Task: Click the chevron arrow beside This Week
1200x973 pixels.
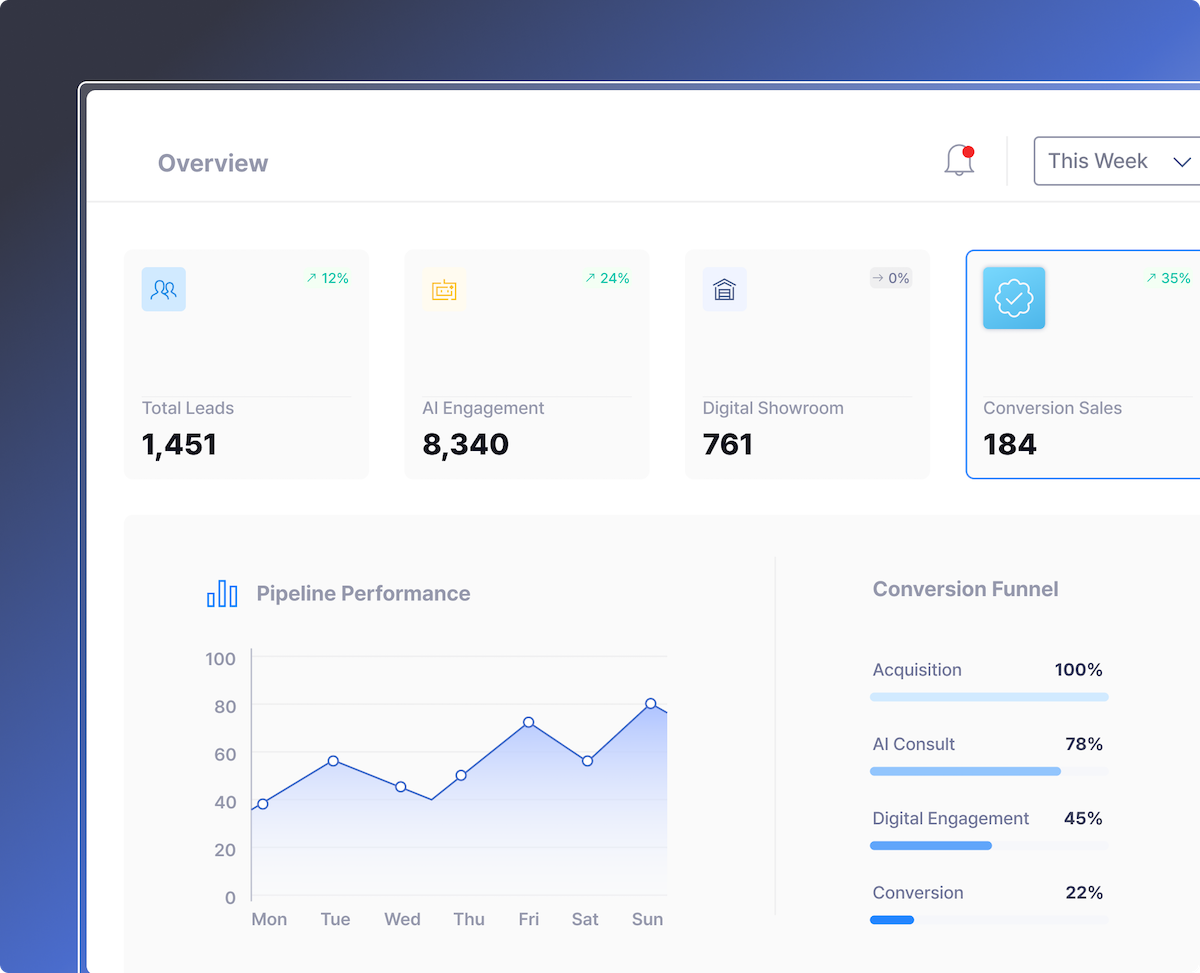Action: 1182,162
